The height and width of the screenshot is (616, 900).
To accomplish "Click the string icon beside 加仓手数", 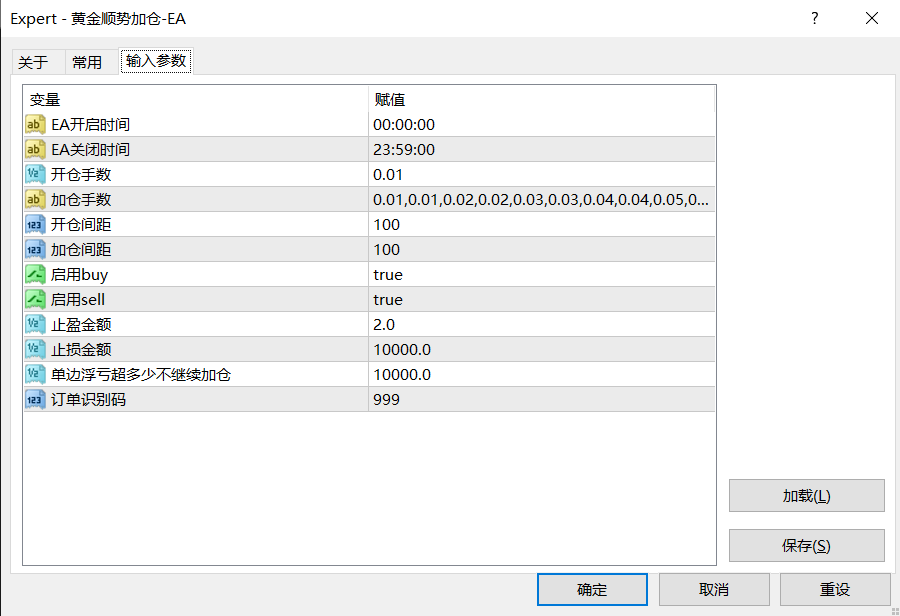I will 35,200.
